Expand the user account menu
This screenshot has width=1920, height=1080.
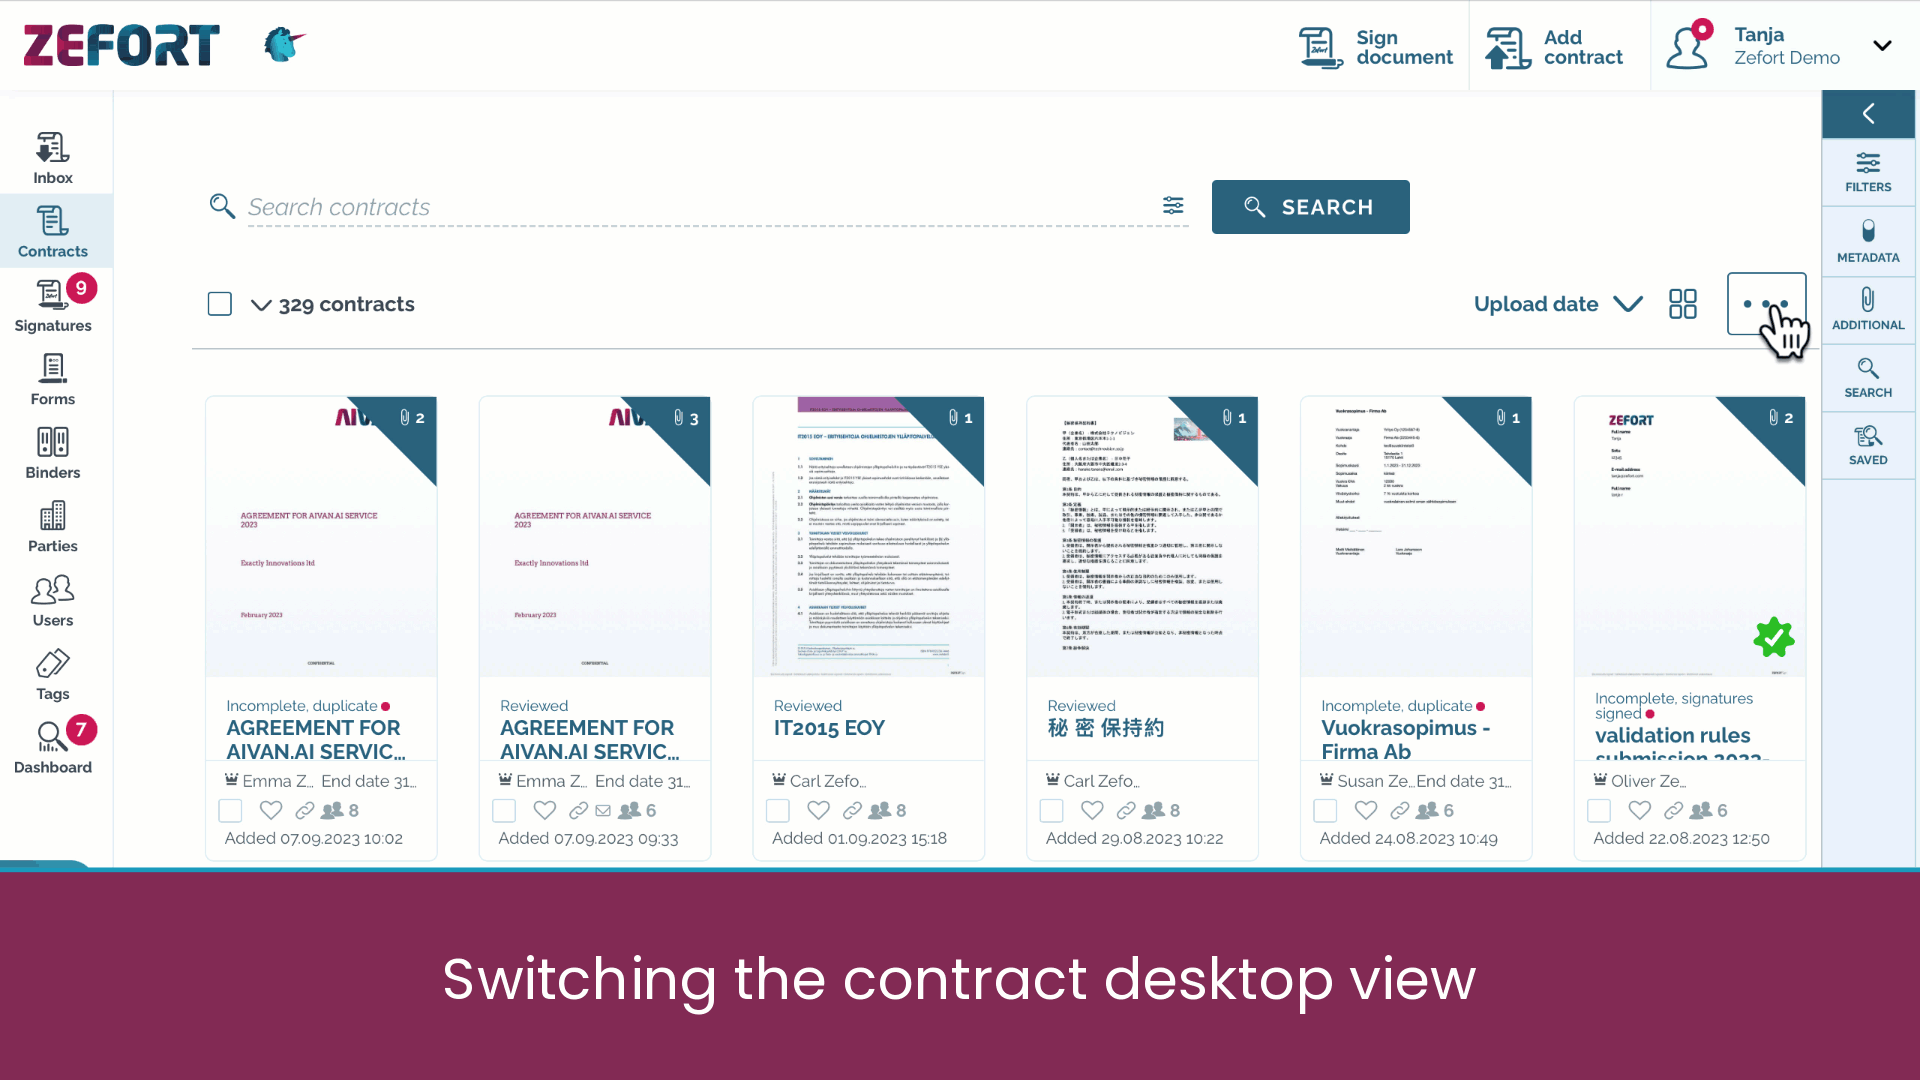click(x=1884, y=45)
